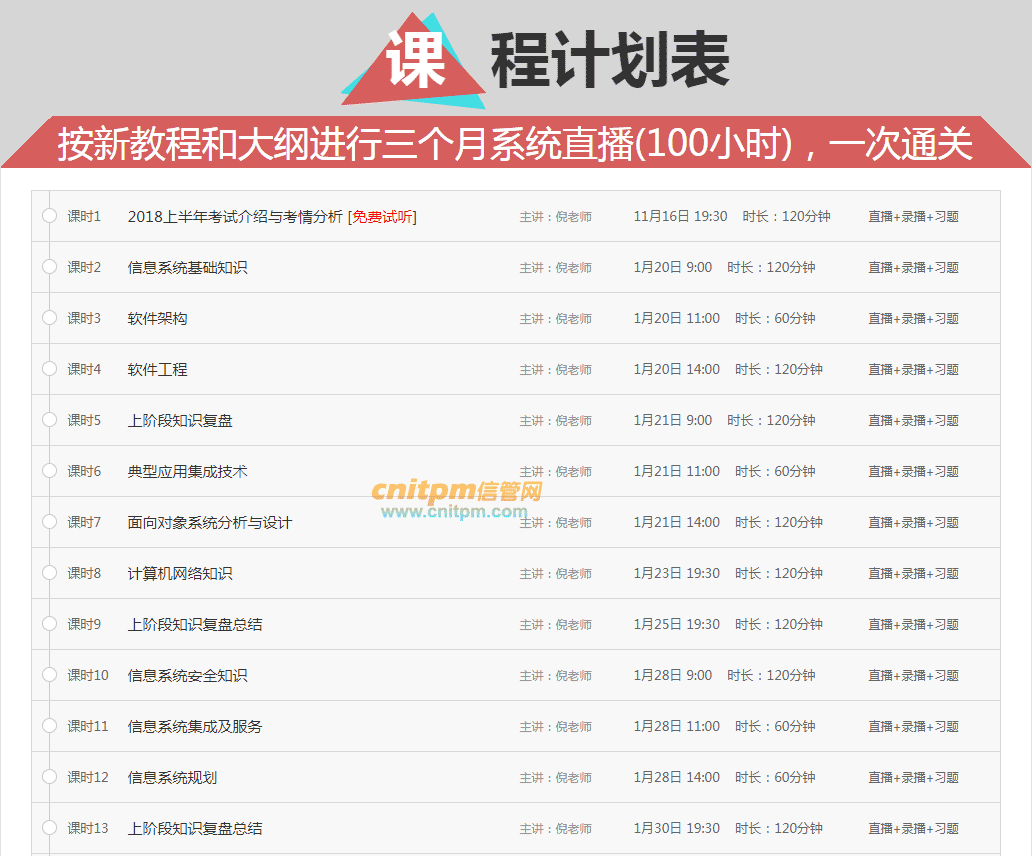1032x856 pixels.
Task: Open the 信息系统规划 lesson
Action: 172,778
